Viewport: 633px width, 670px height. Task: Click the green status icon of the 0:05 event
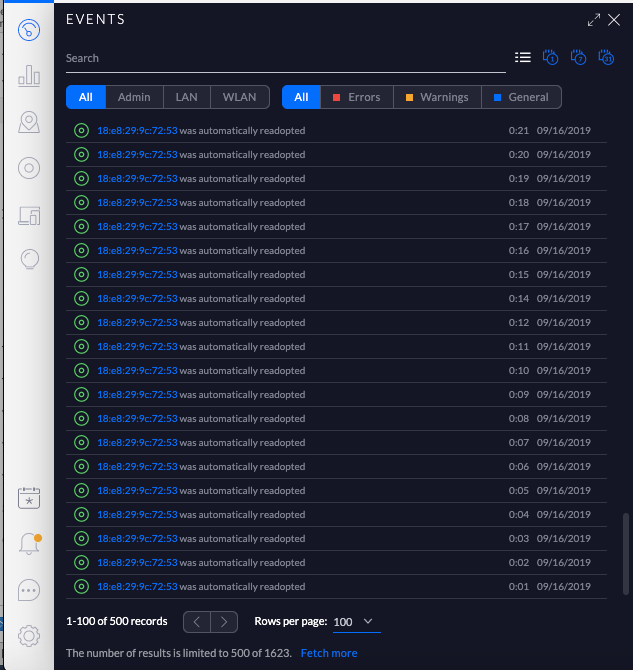click(x=81, y=490)
